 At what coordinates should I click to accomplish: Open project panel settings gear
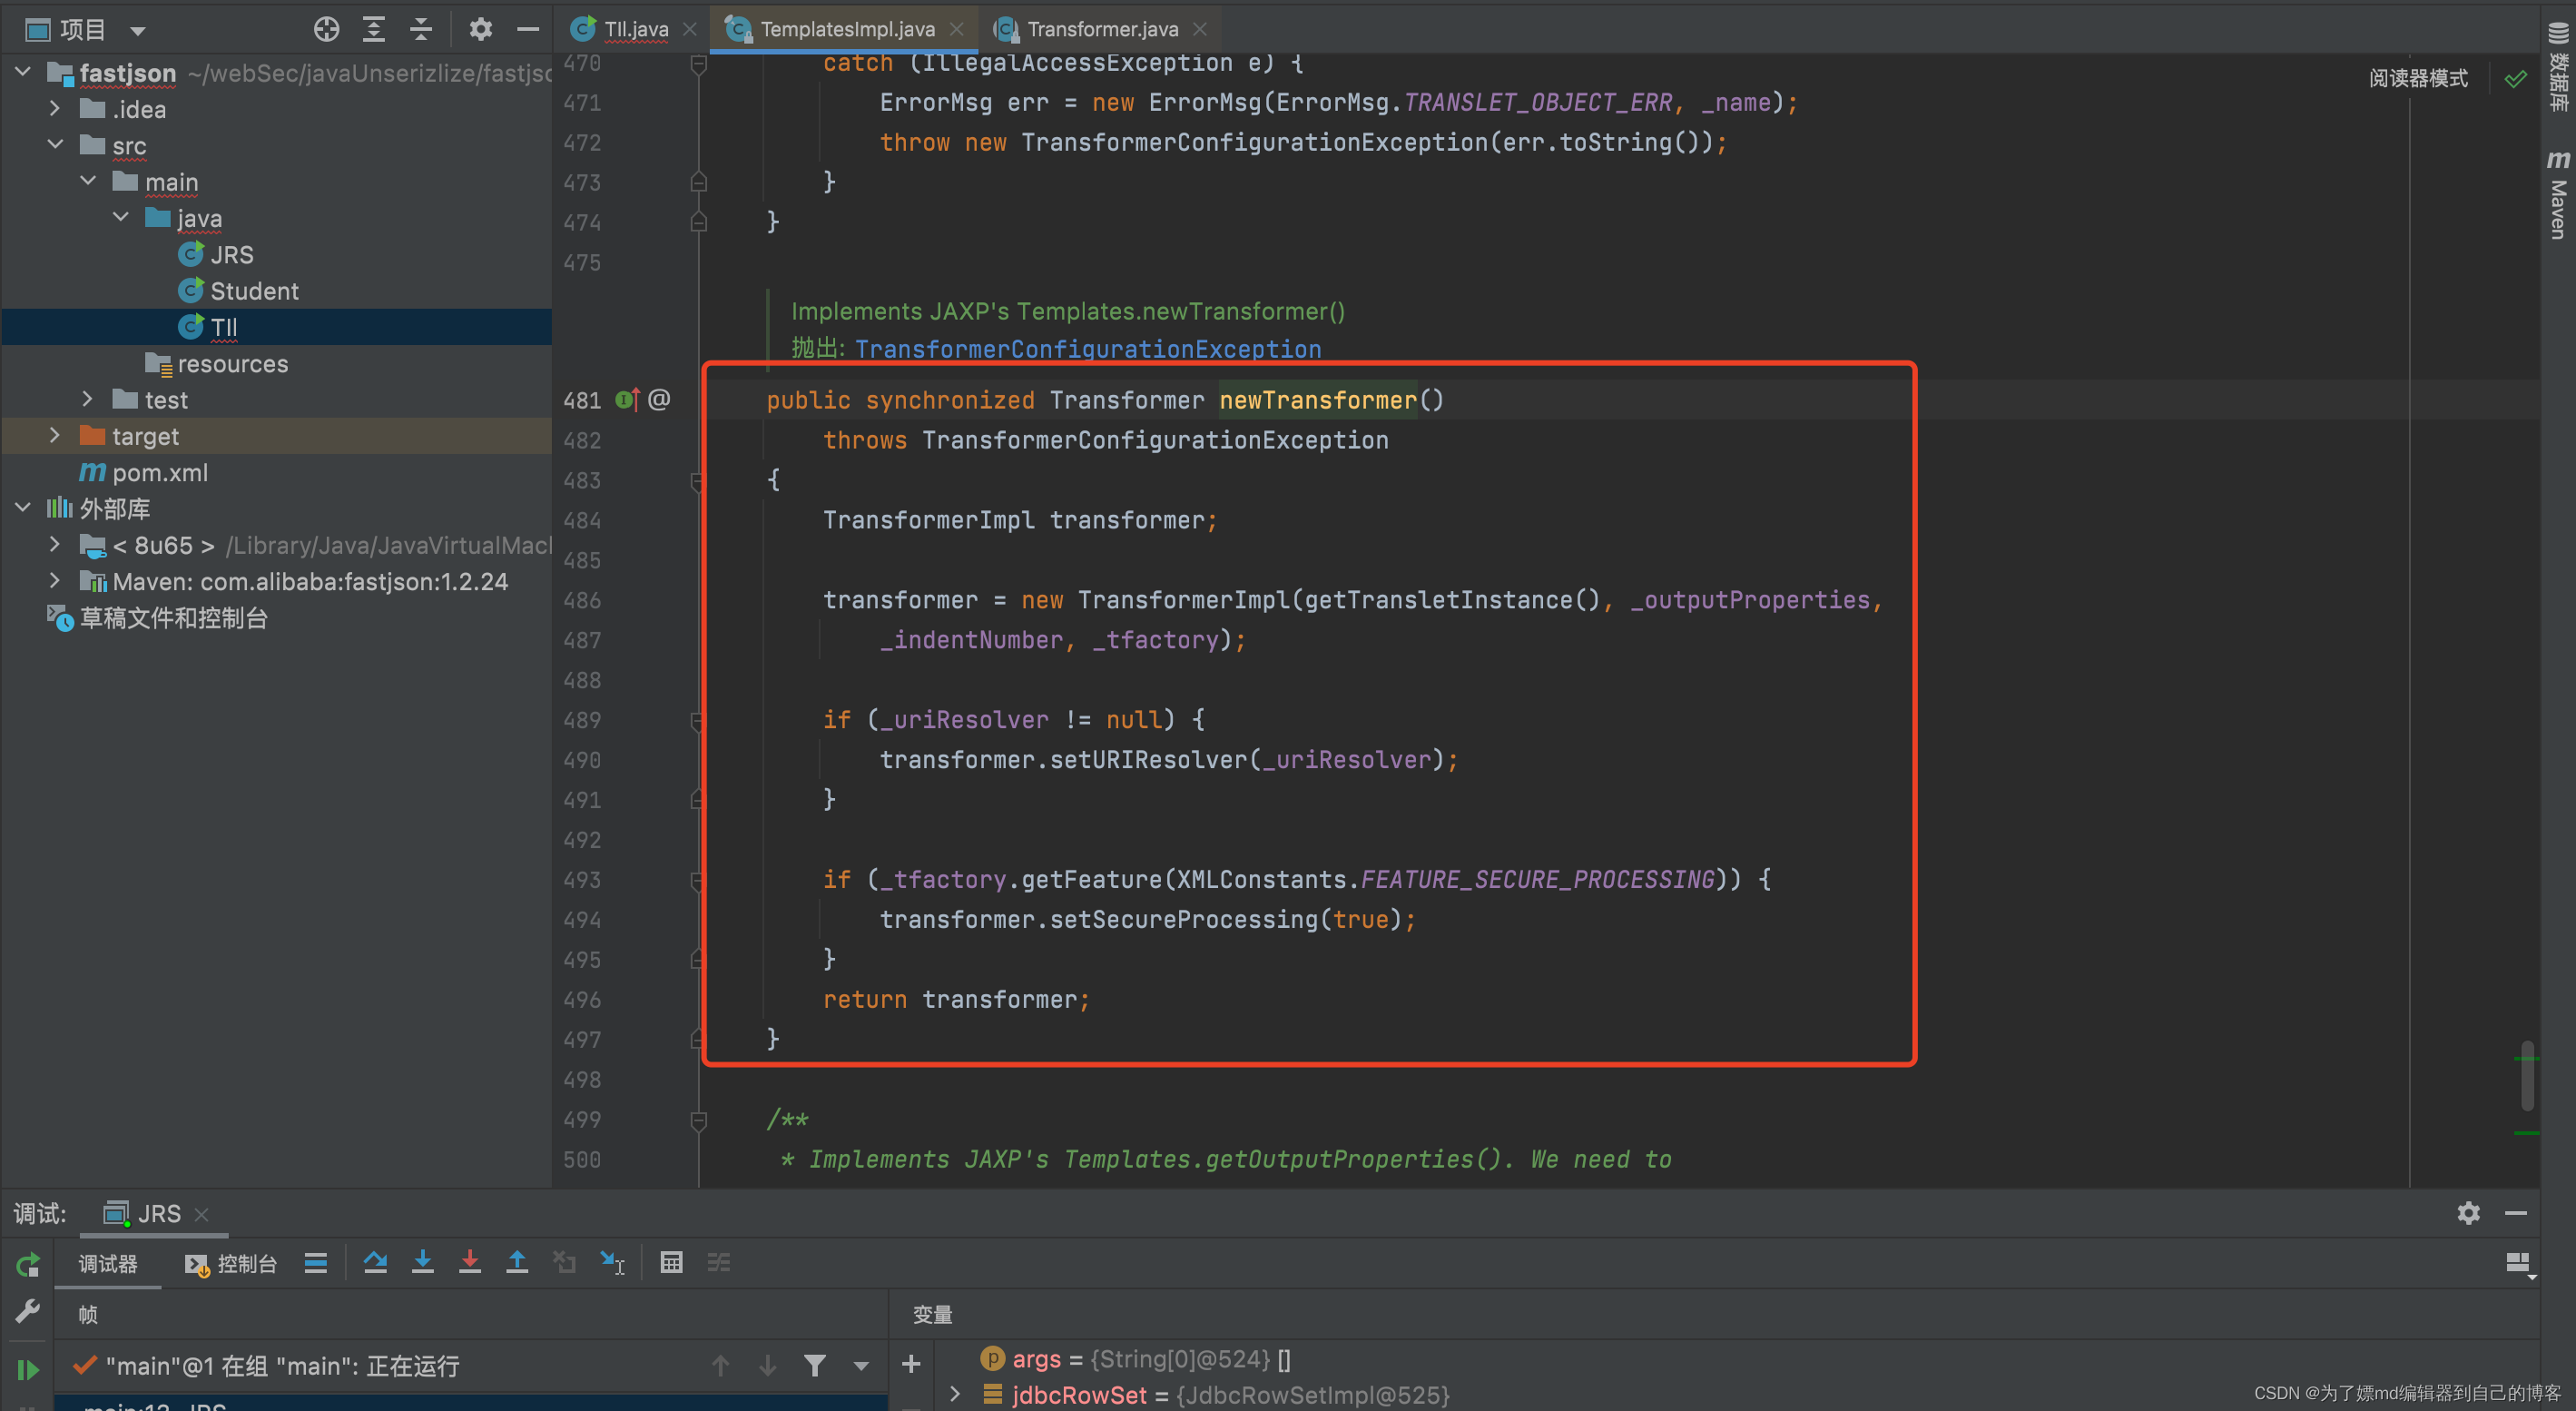point(481,30)
